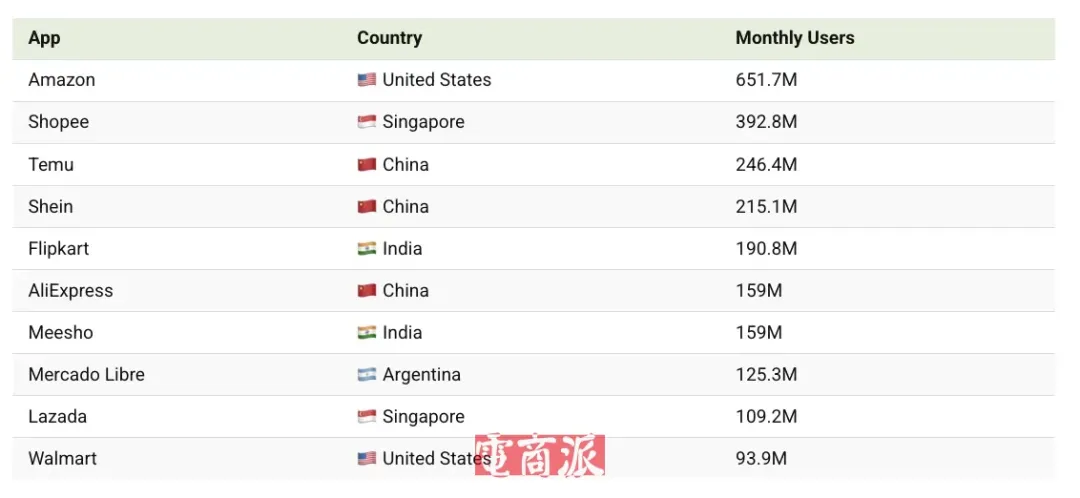Select the India flag in the Flipkart row
Viewport: 1080px width, 498px height.
pos(367,248)
